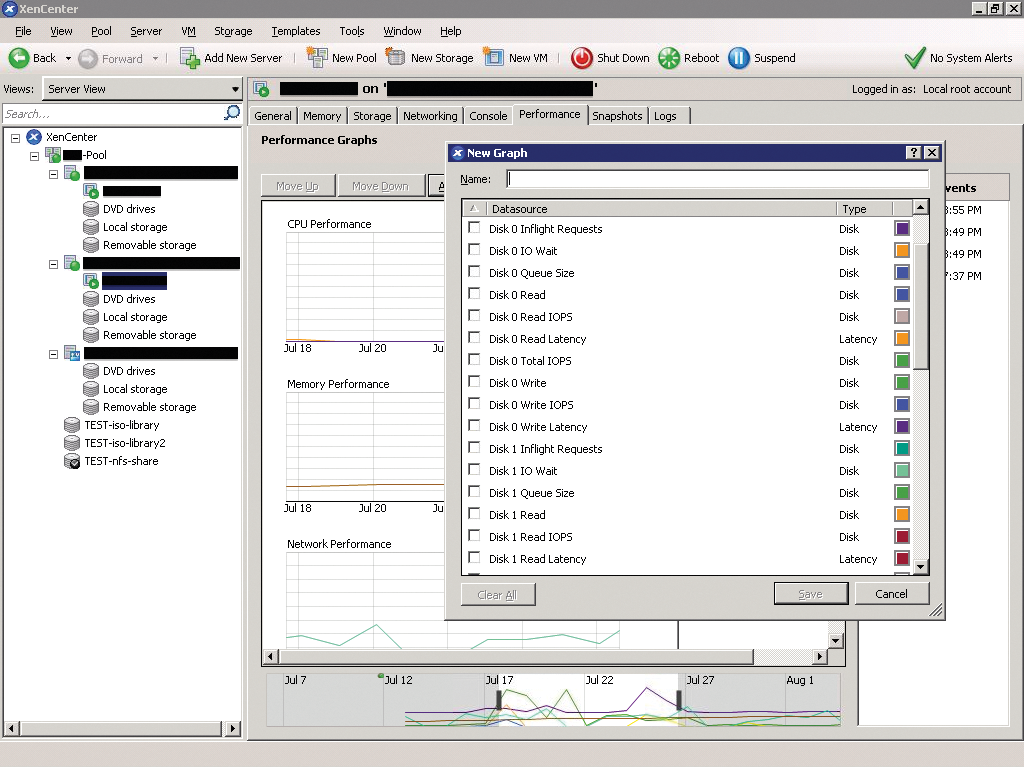The image size is (1024, 767).
Task: Click the New Pool toolbar icon
Action: coord(319,57)
